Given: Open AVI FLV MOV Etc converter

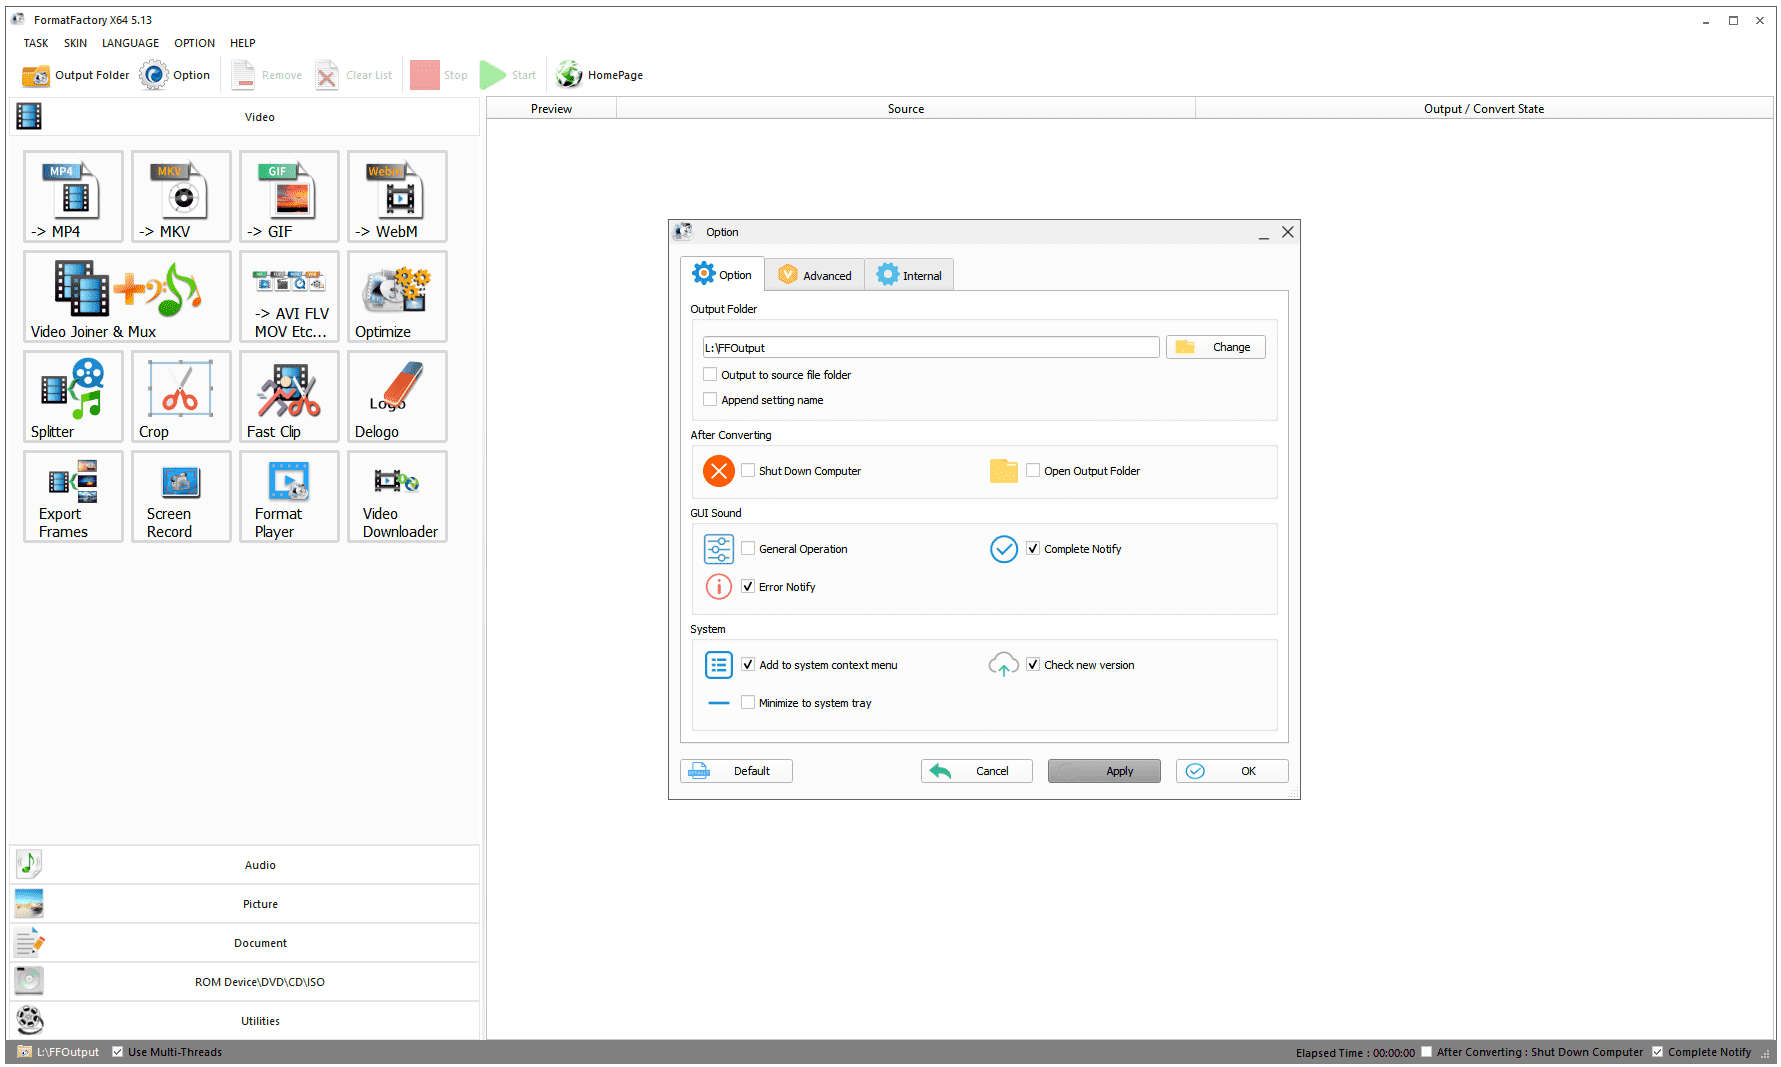Looking at the screenshot, I should coord(289,296).
